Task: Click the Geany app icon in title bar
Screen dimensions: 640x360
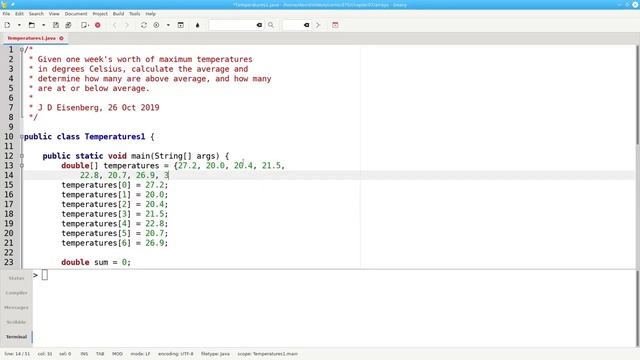Action: pos(4,4)
